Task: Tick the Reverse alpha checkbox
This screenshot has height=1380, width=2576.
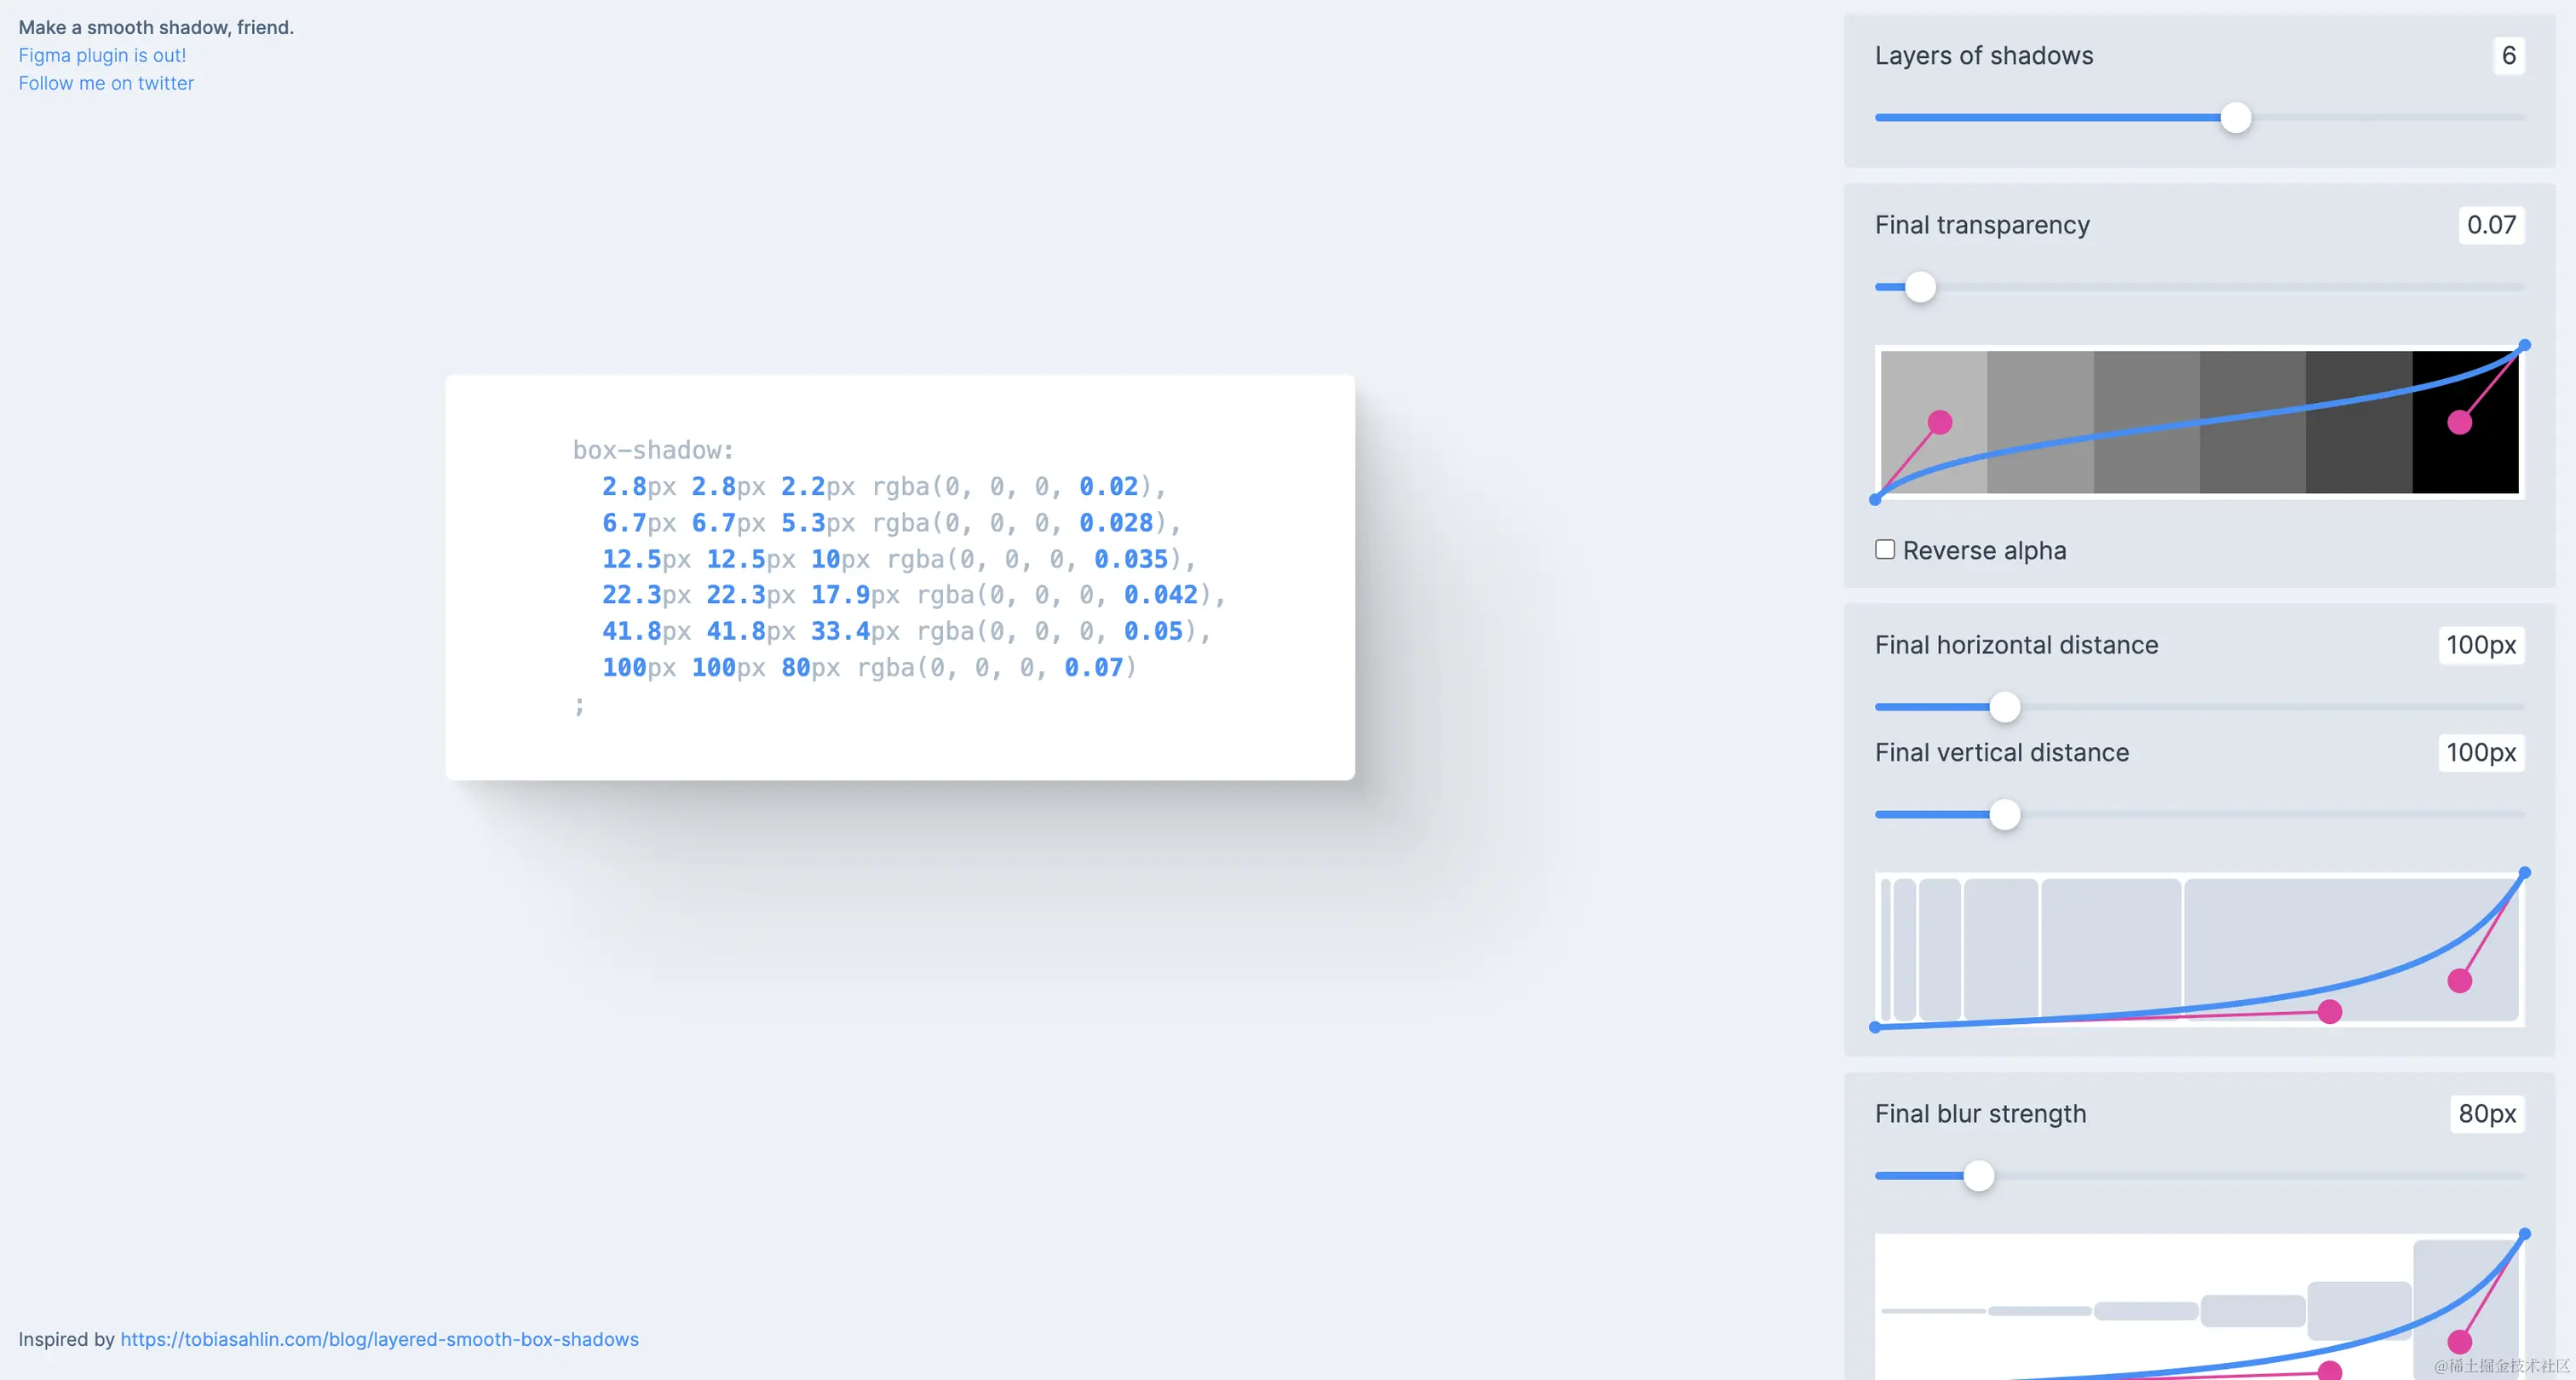Action: click(1885, 549)
